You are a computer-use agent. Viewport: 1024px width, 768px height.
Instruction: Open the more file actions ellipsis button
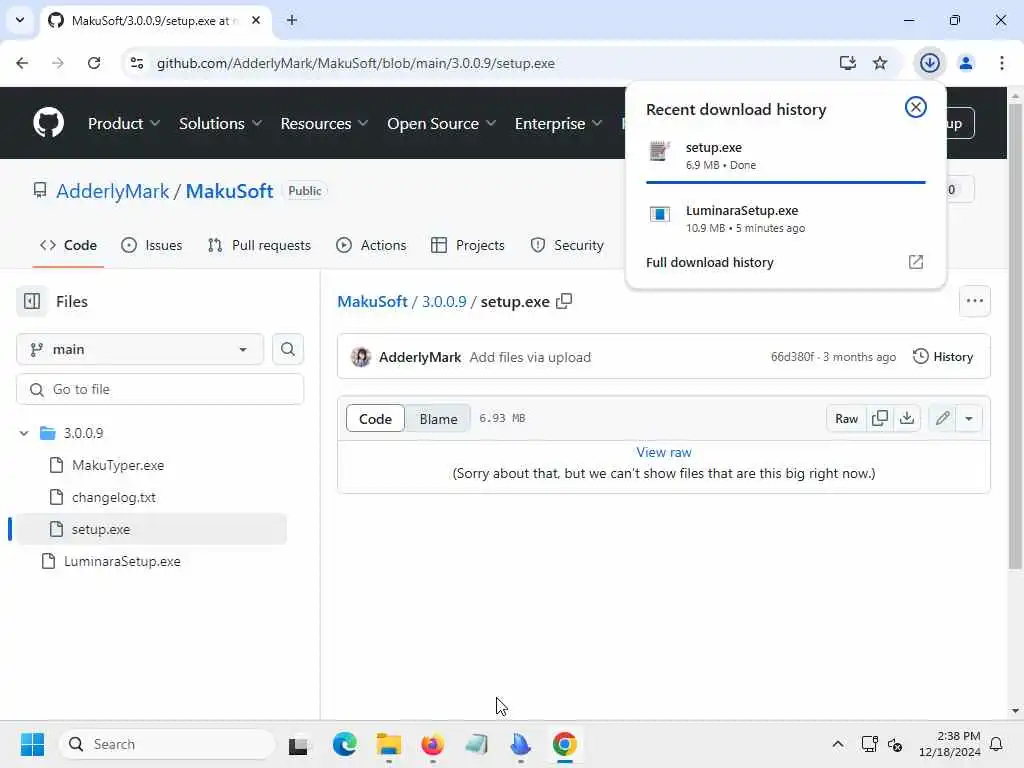974,301
